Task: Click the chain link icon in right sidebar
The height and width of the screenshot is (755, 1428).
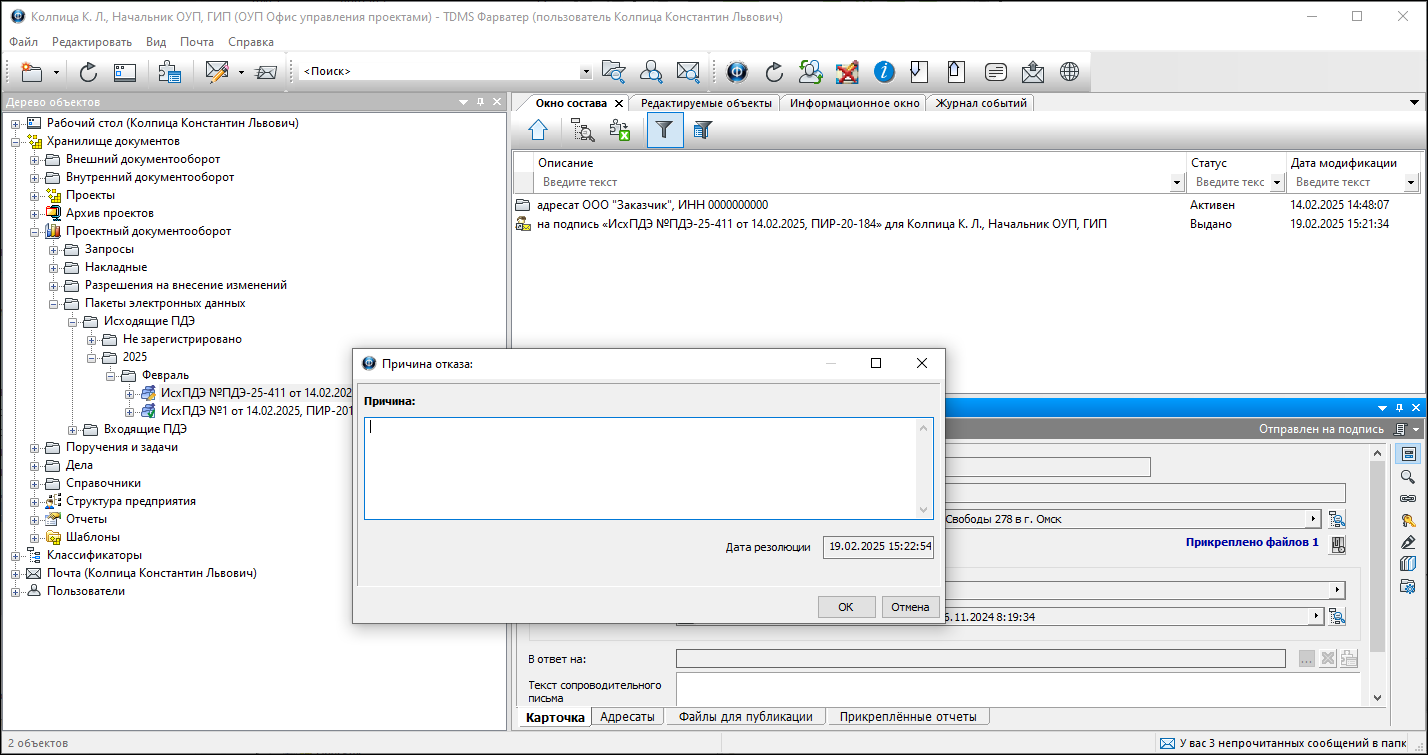Action: 1408,498
